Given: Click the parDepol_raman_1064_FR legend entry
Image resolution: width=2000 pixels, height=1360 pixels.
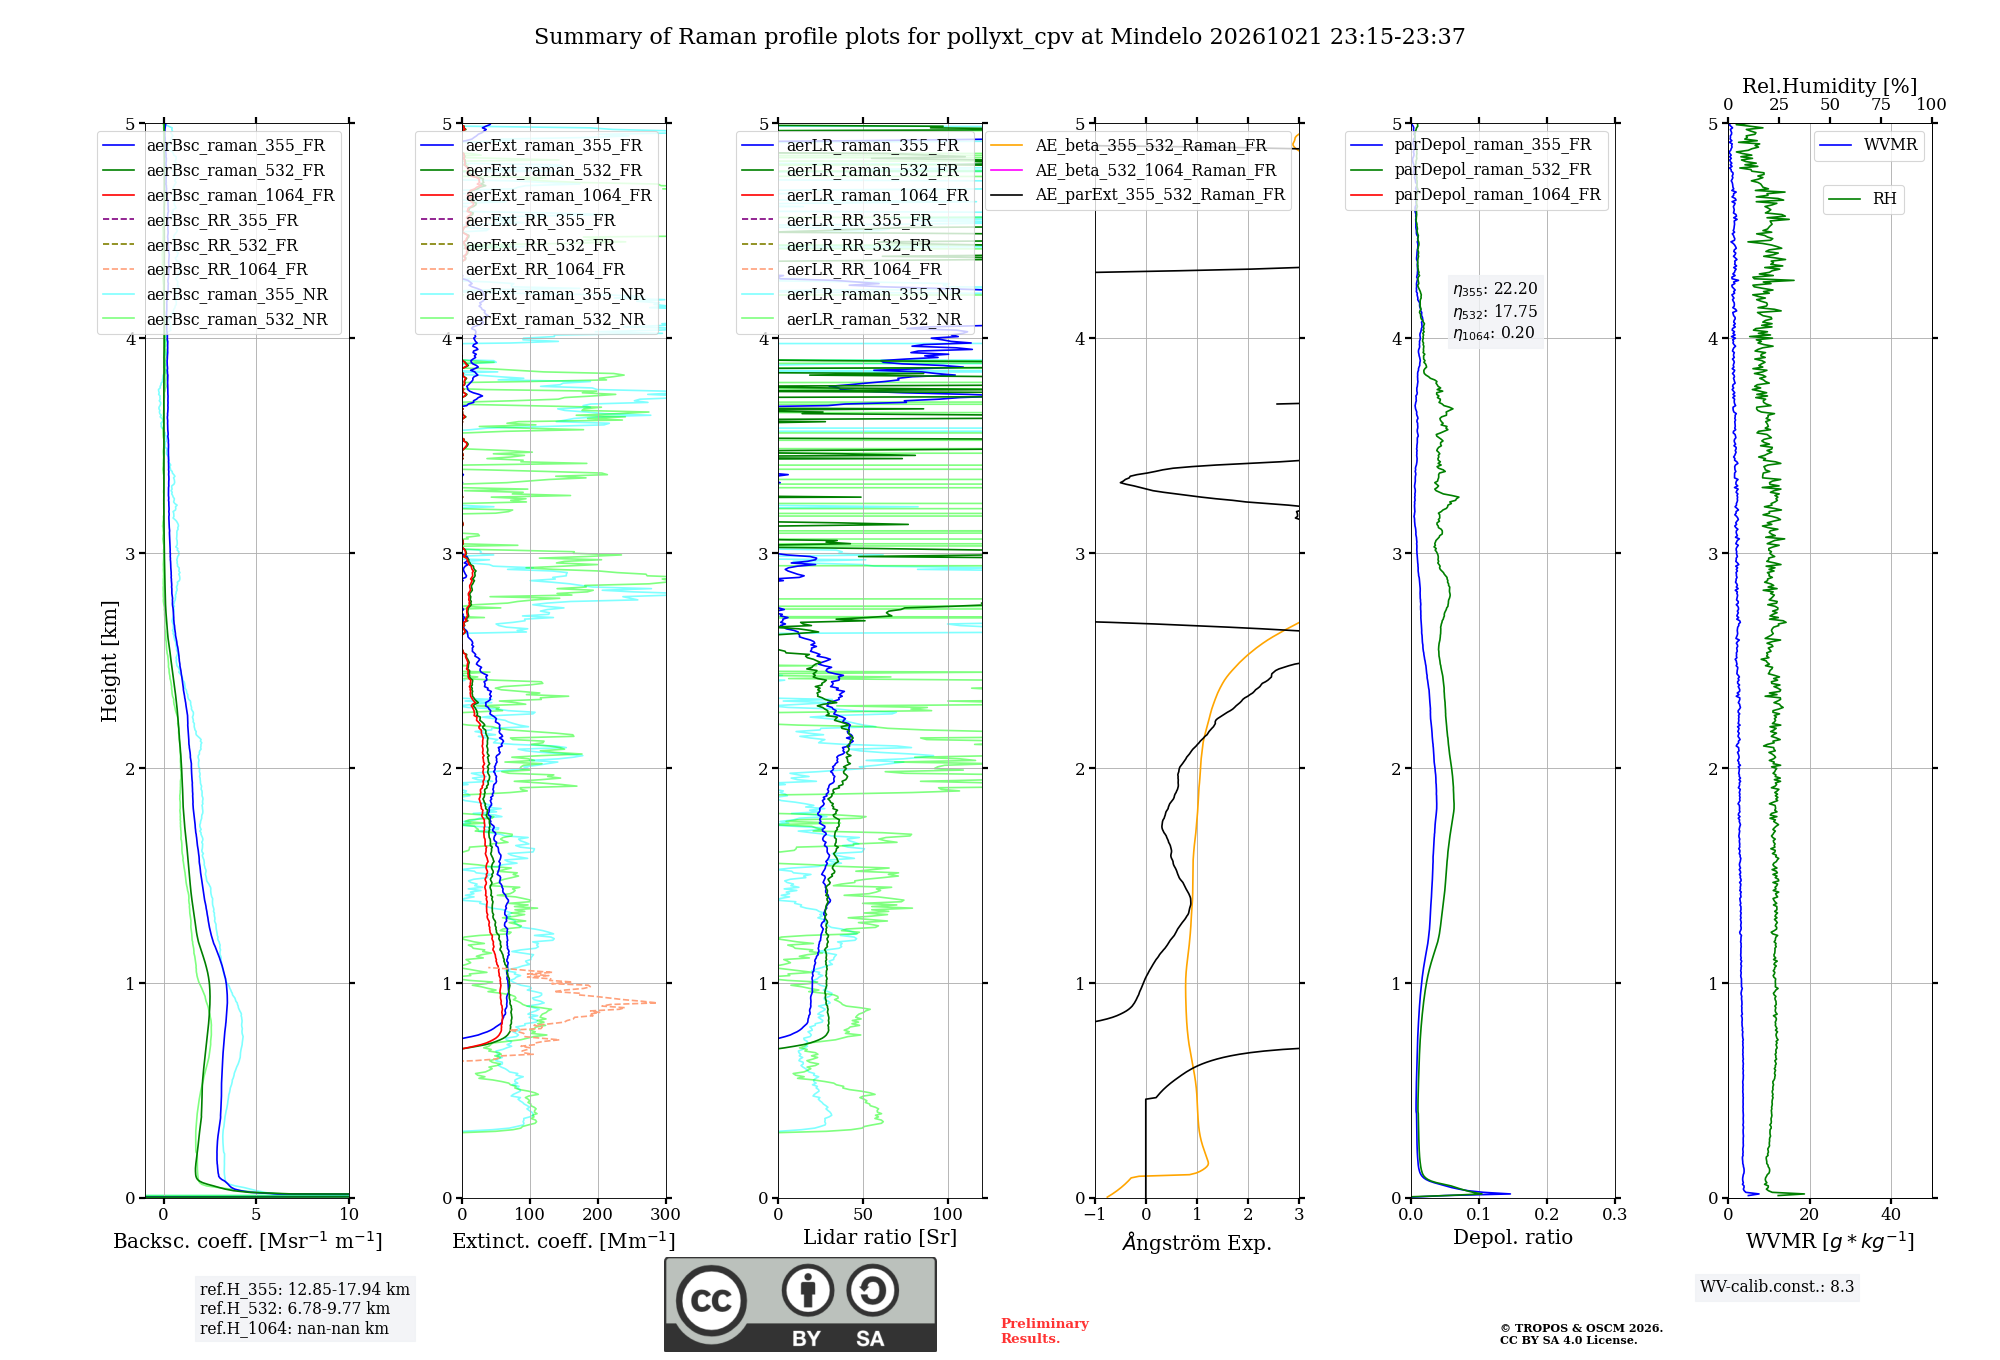Looking at the screenshot, I should (x=1476, y=194).
